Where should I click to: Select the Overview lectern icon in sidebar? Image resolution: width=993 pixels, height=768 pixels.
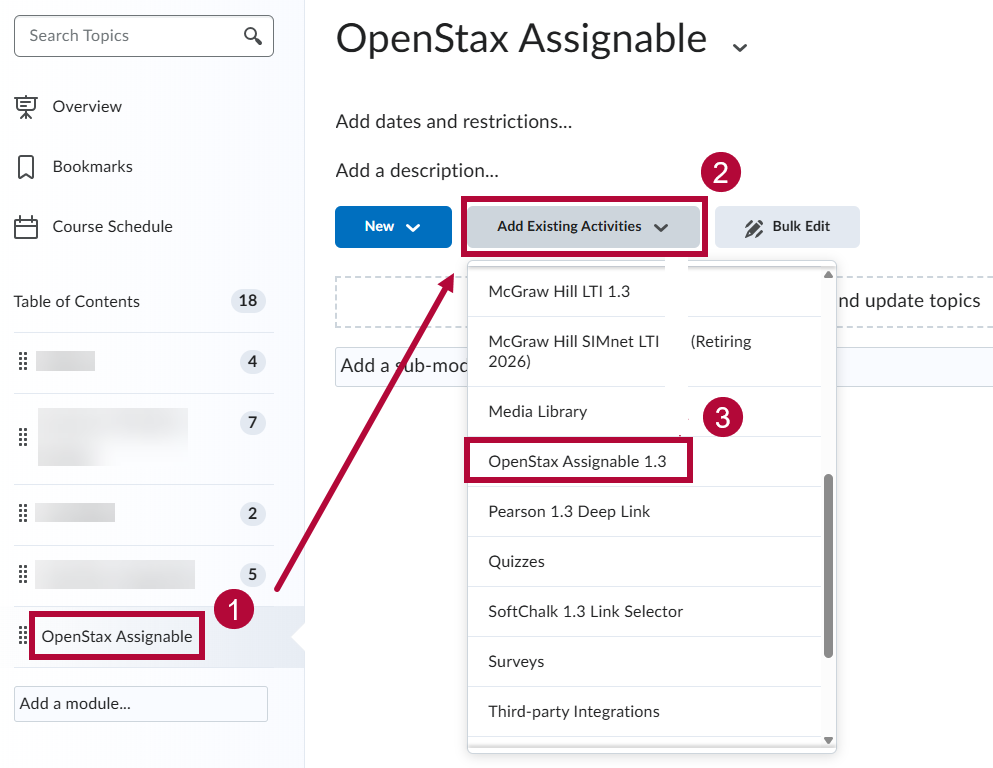coord(24,106)
